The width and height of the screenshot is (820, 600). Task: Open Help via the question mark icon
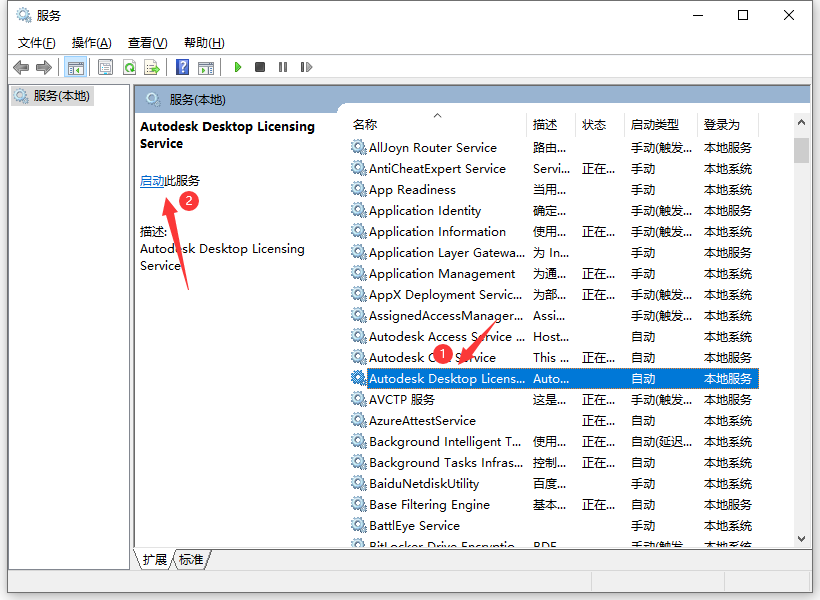coord(182,67)
